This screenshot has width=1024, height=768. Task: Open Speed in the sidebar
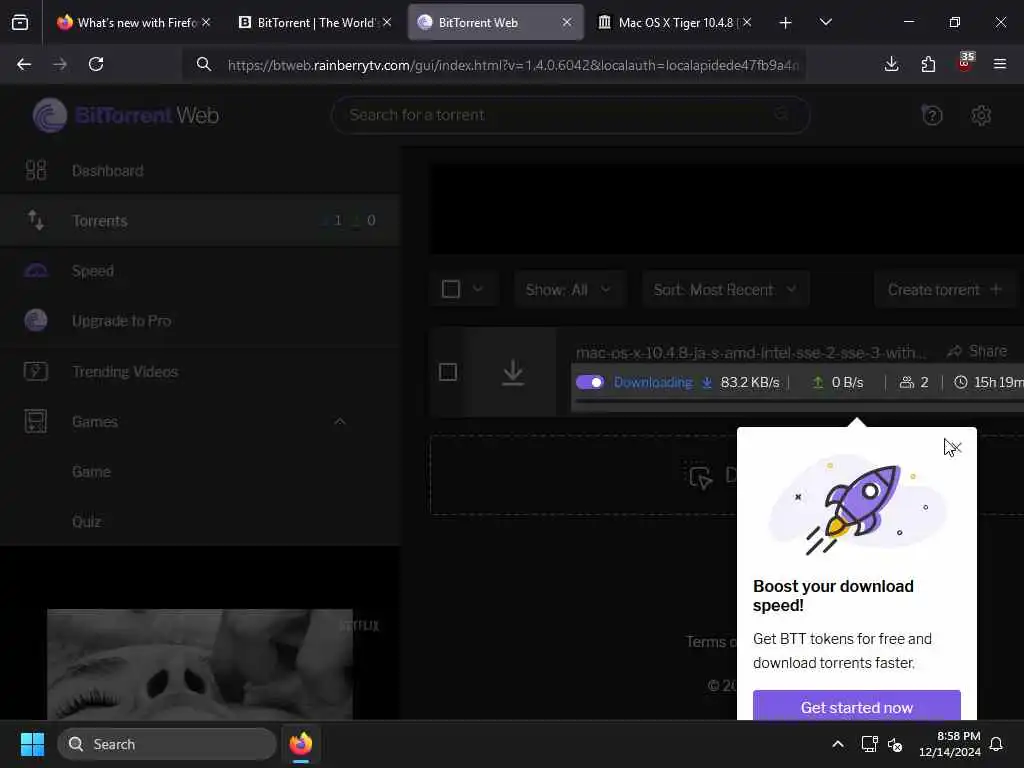click(200, 271)
